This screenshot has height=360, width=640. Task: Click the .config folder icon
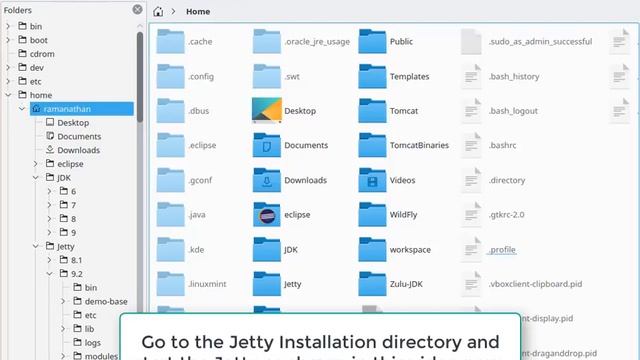click(x=170, y=76)
